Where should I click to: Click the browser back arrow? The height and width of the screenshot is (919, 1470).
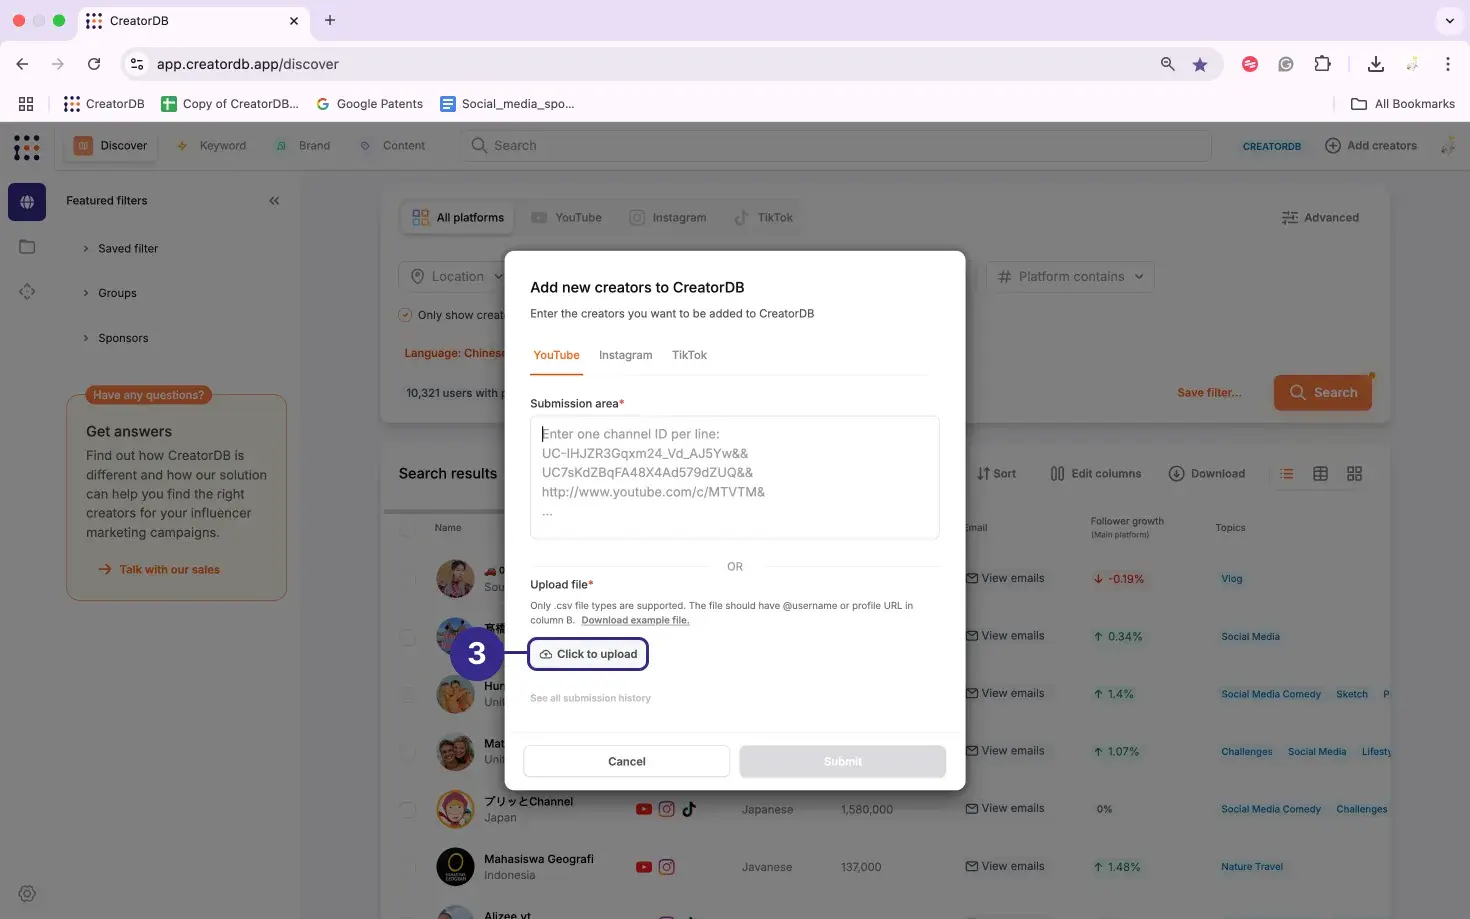click(x=22, y=64)
